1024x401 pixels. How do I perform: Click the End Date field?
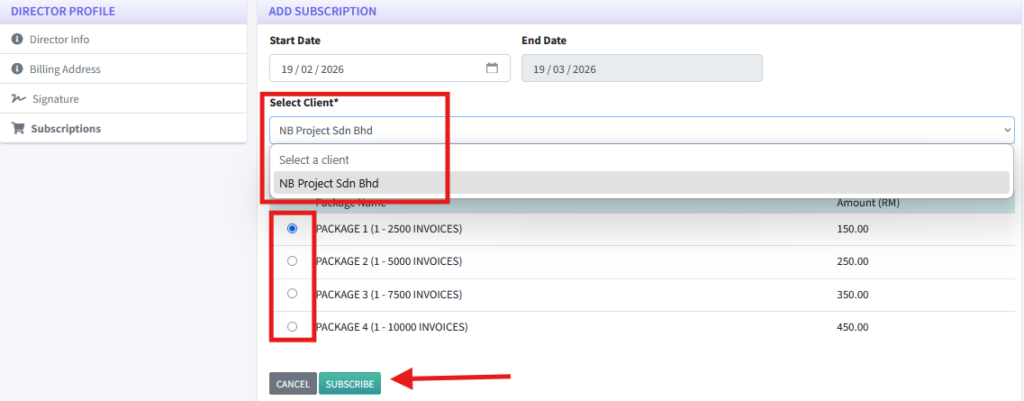tap(641, 69)
